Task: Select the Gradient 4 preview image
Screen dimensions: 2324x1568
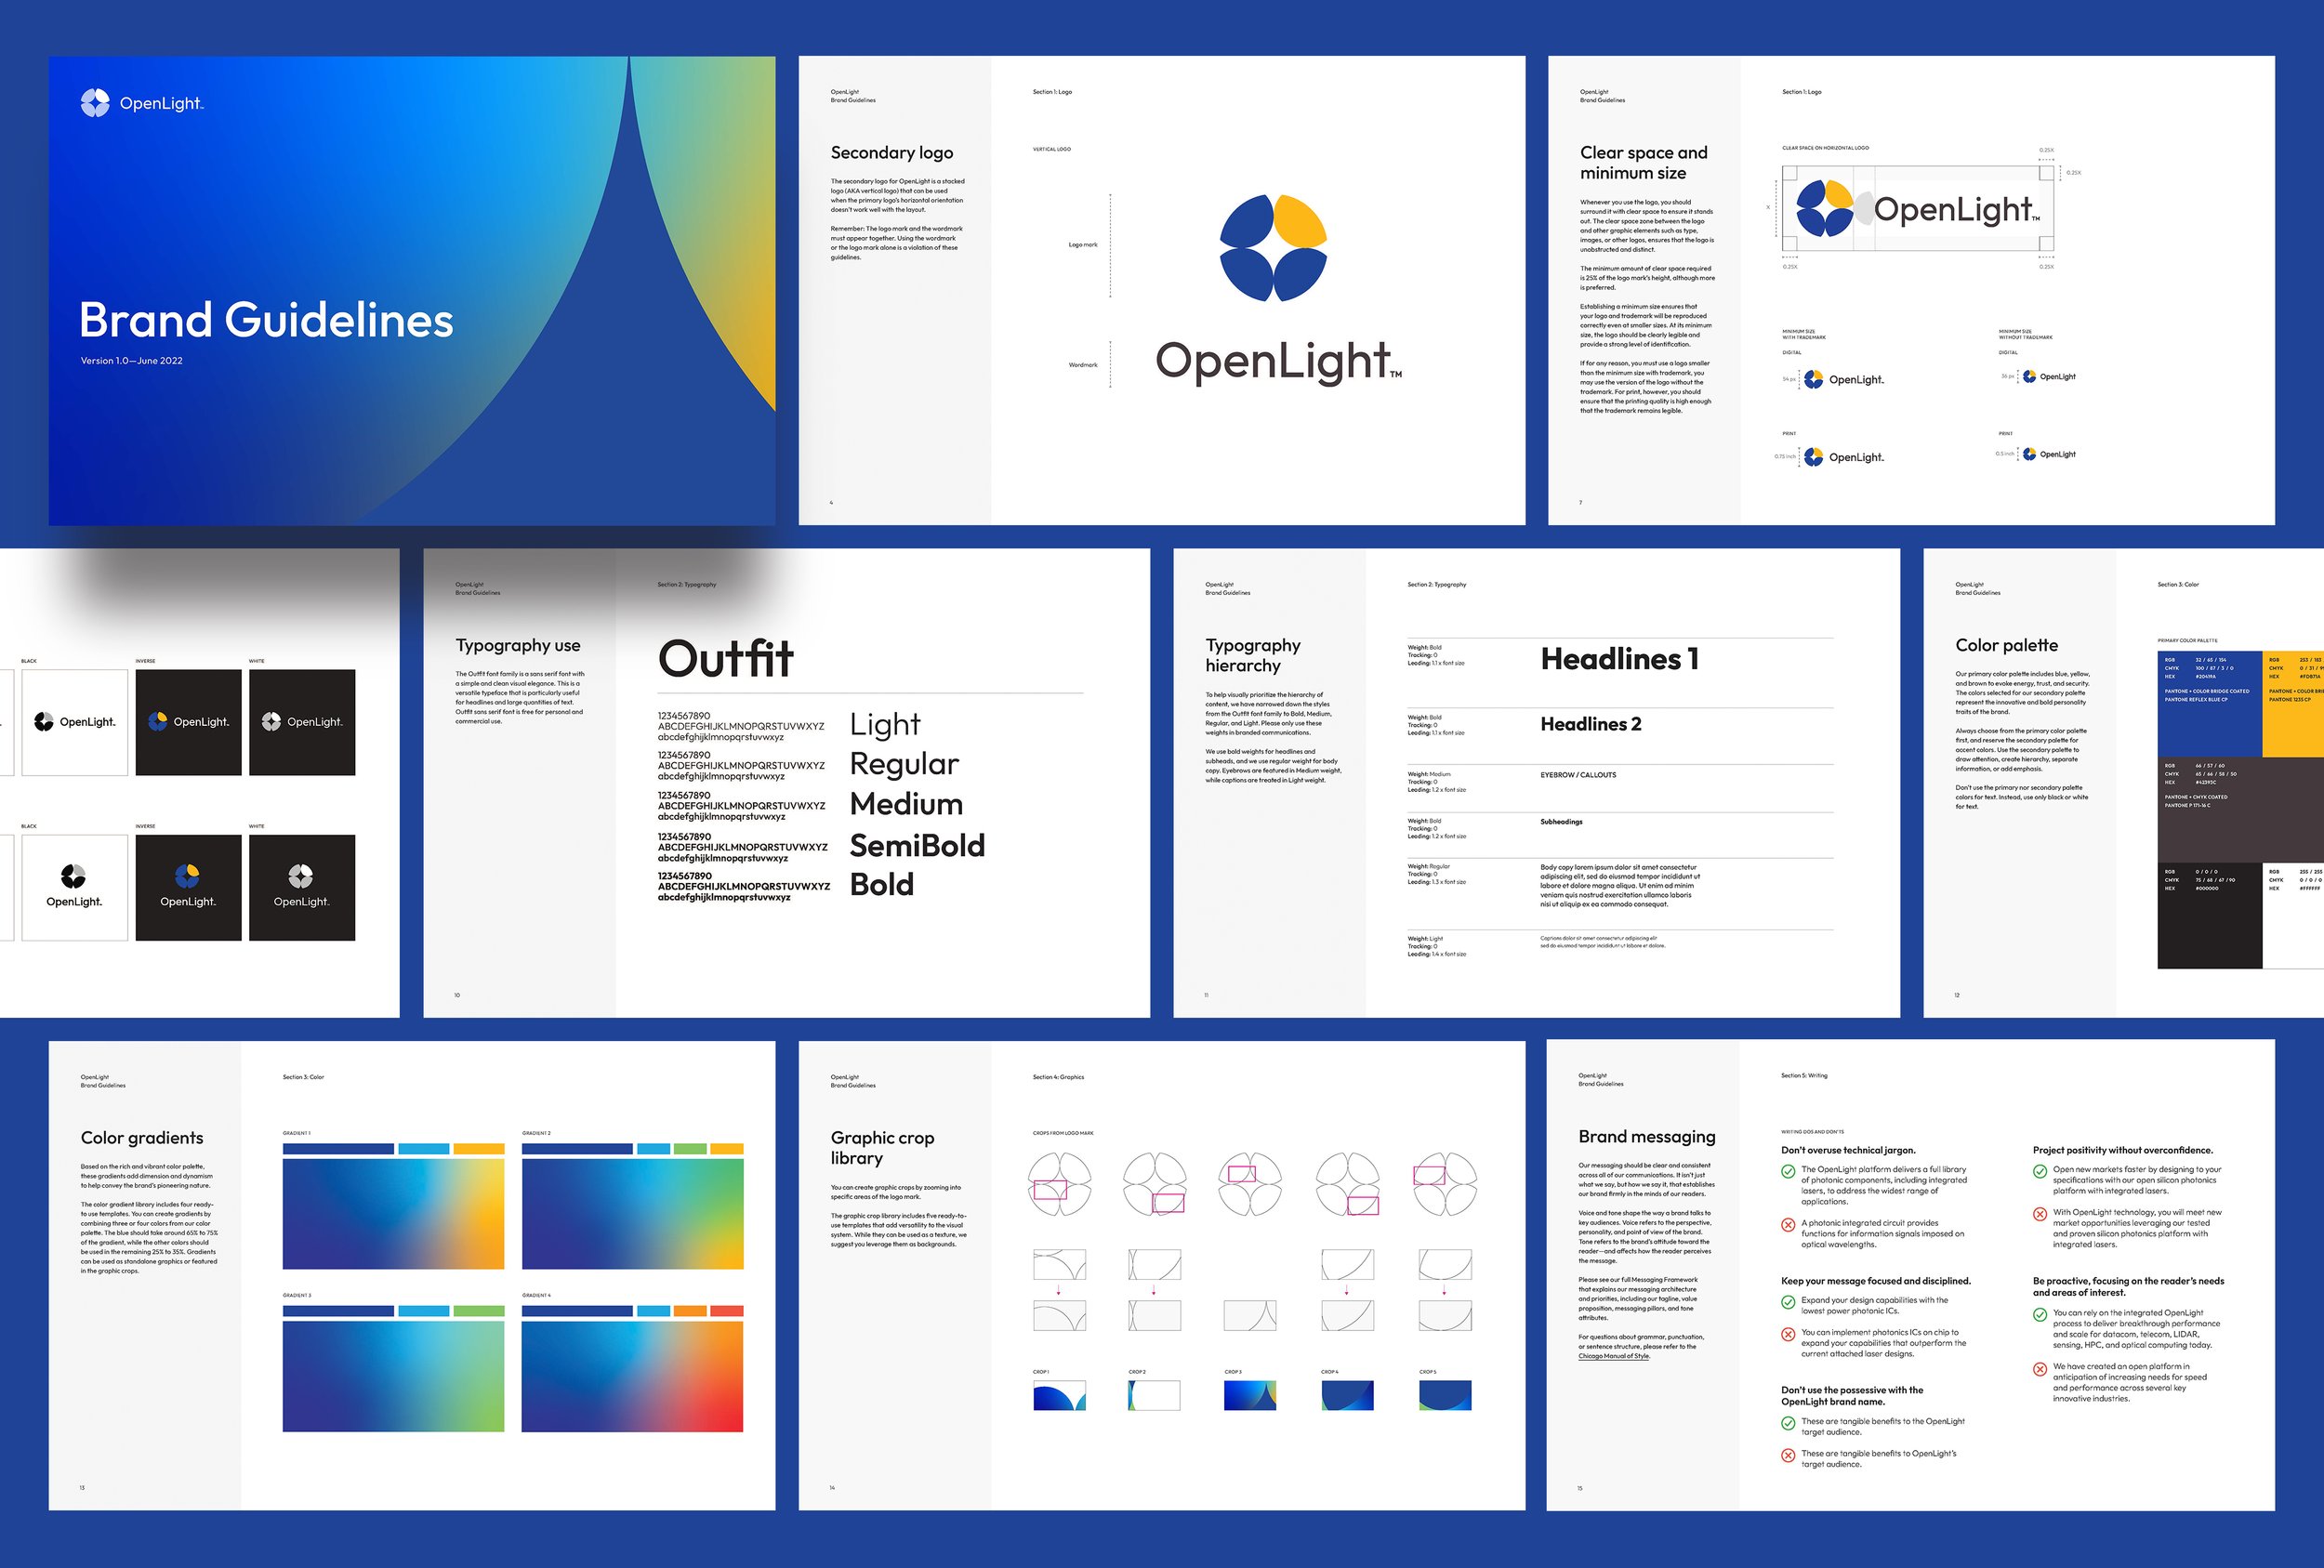Action: [632, 1376]
